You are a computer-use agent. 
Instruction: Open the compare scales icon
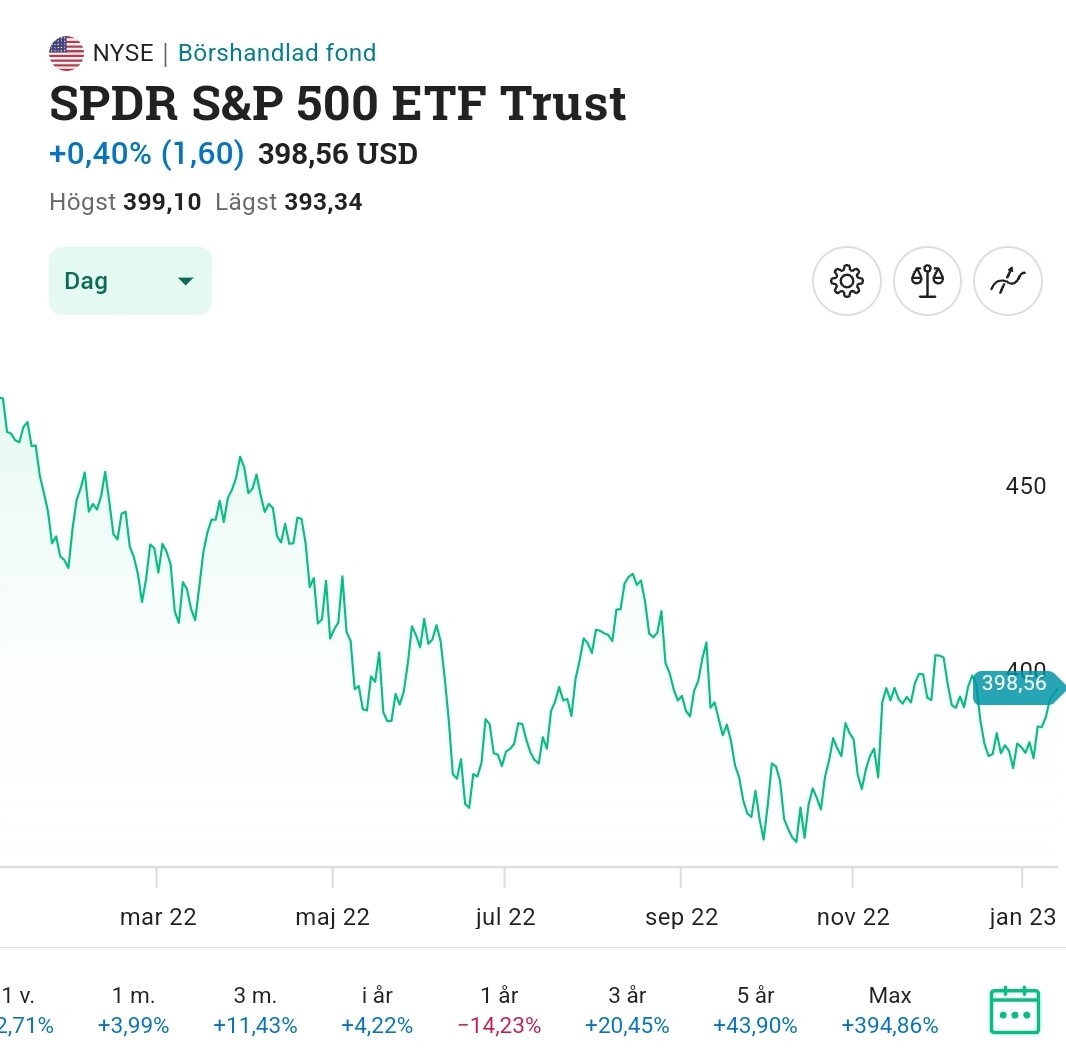pos(927,281)
